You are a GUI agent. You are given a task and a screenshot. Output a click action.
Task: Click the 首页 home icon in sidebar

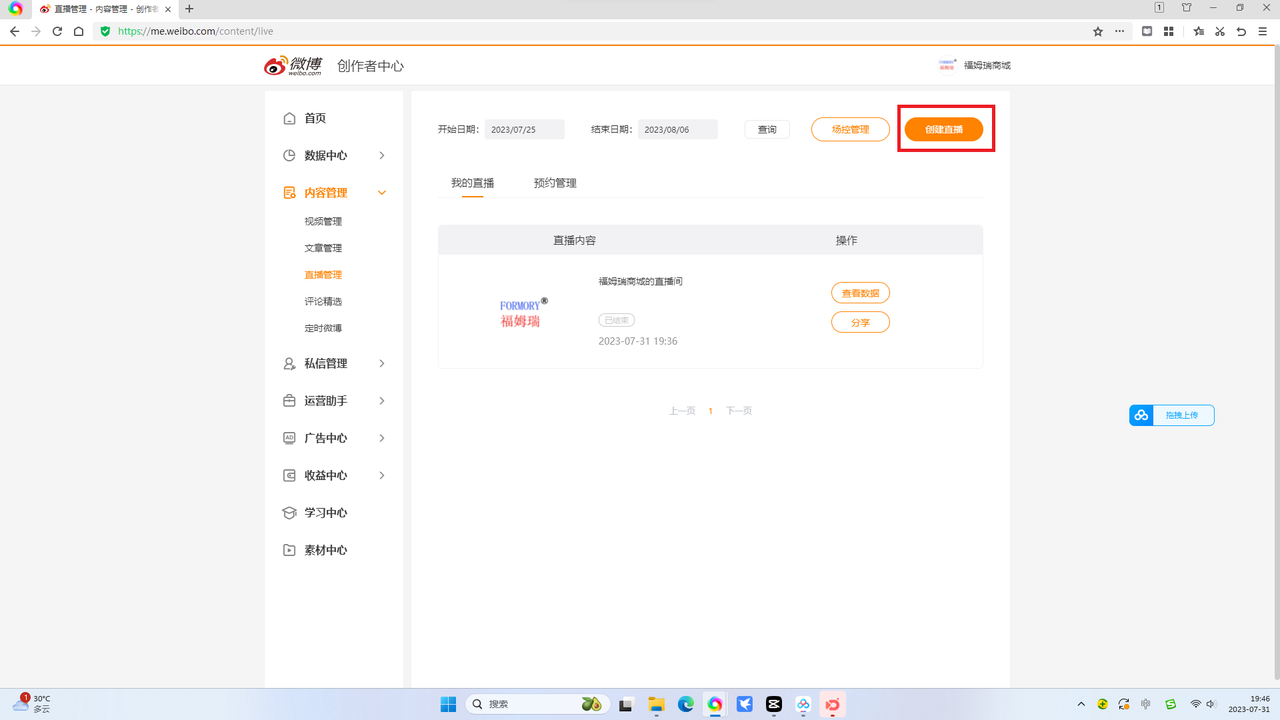290,118
